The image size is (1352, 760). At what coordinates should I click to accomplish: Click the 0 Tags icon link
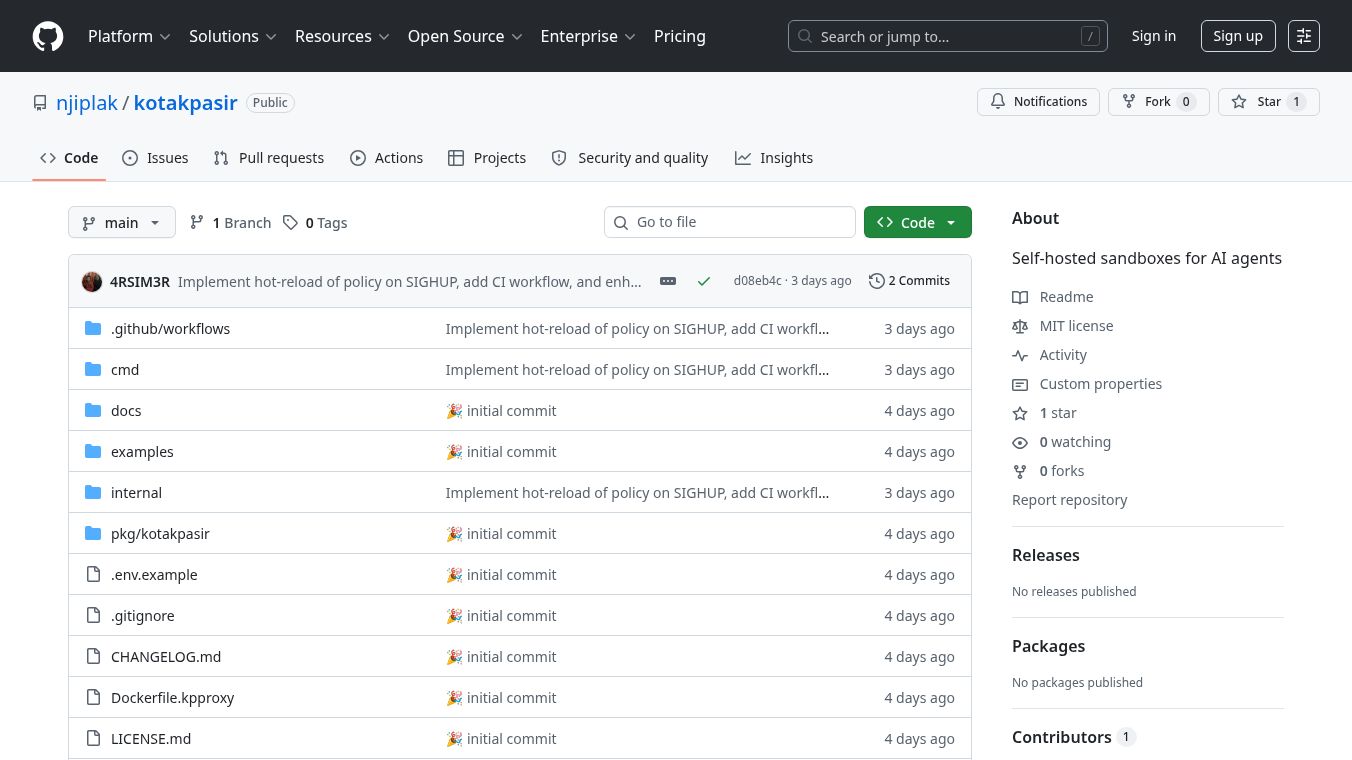tap(315, 223)
